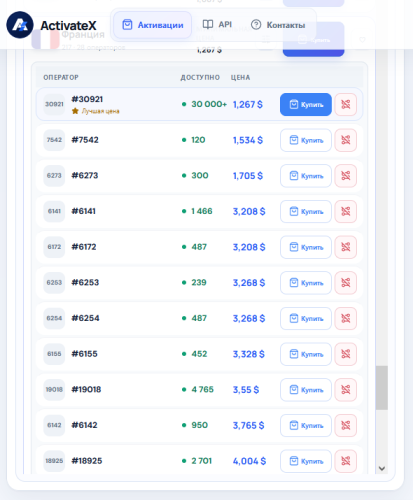413x500 pixels.
Task: Click availability 2 701 of #18925
Action: [x=201, y=461]
